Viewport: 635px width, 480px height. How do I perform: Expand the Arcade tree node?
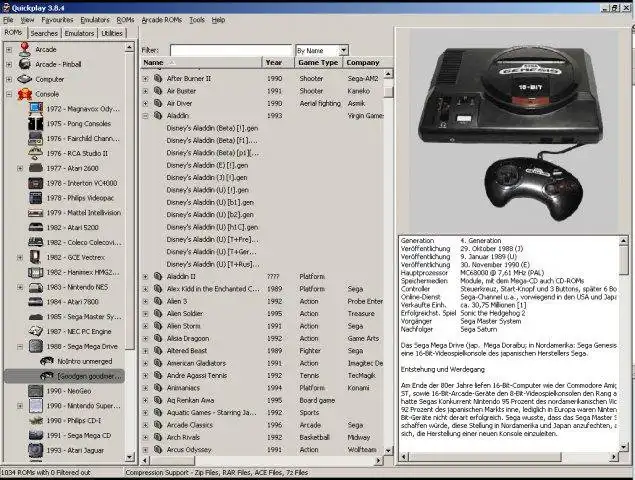[9, 49]
